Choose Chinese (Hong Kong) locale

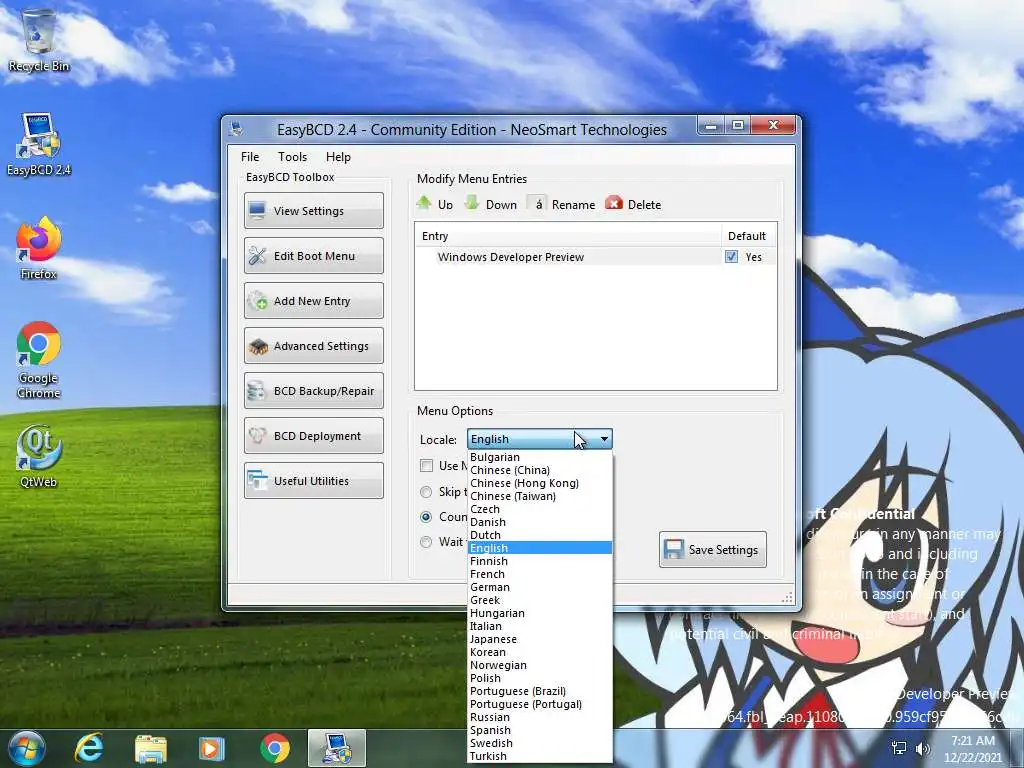539,483
